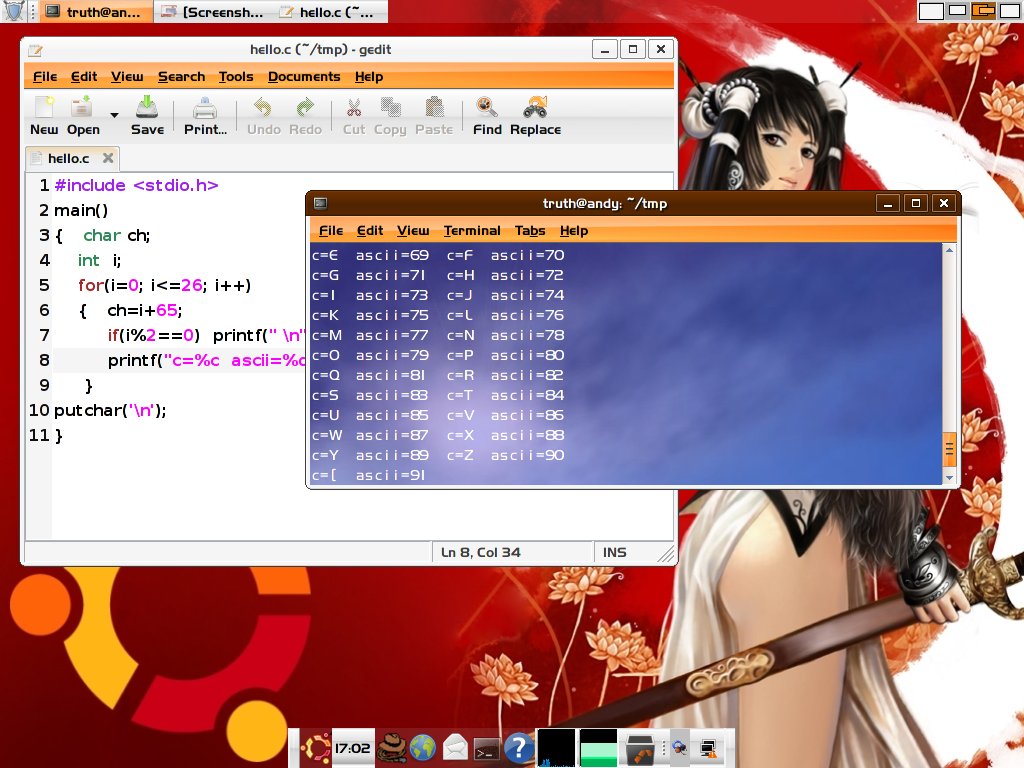Launch terminal from bottom panel icon
Screen dimensions: 1024x768
[x=487, y=750]
